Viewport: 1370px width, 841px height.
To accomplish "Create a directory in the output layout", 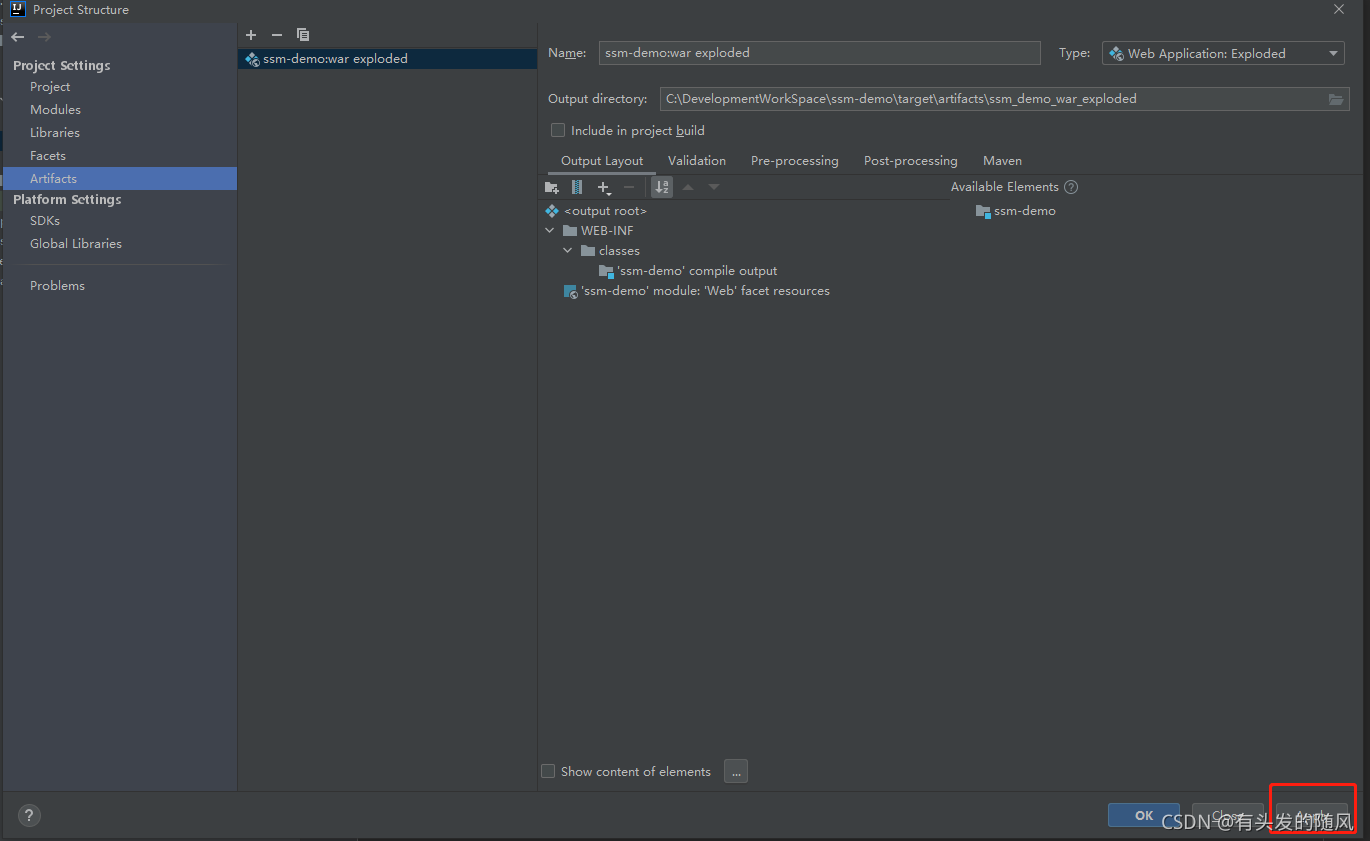I will pyautogui.click(x=551, y=187).
